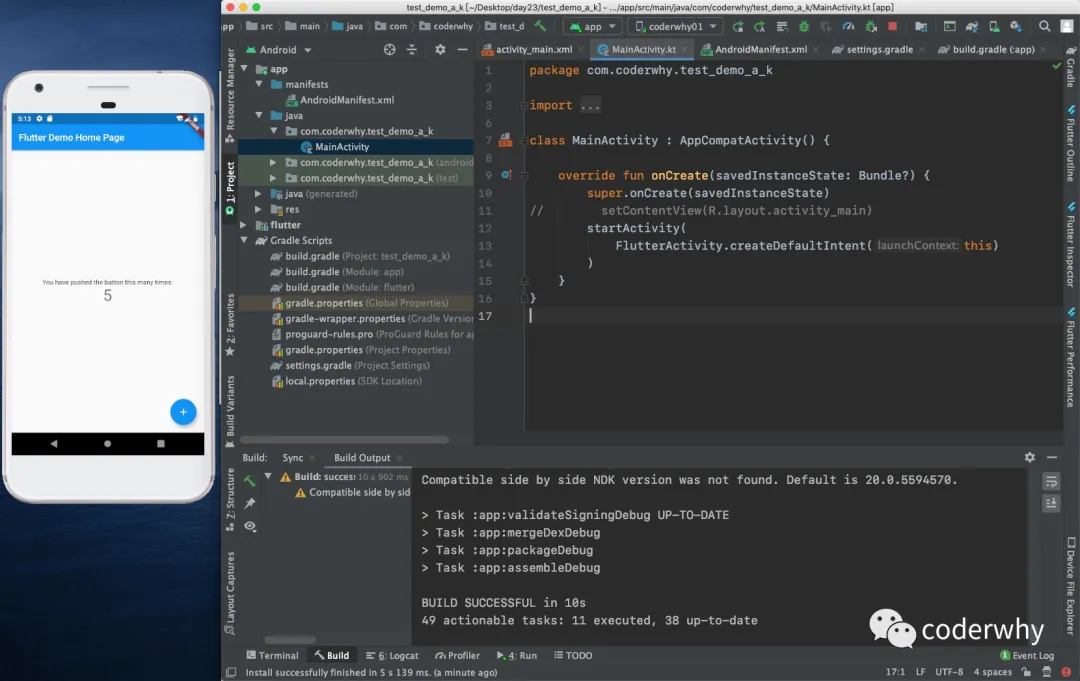Click the Run app icon
Image resolution: width=1080 pixels, height=681 pixels.
click(x=738, y=26)
